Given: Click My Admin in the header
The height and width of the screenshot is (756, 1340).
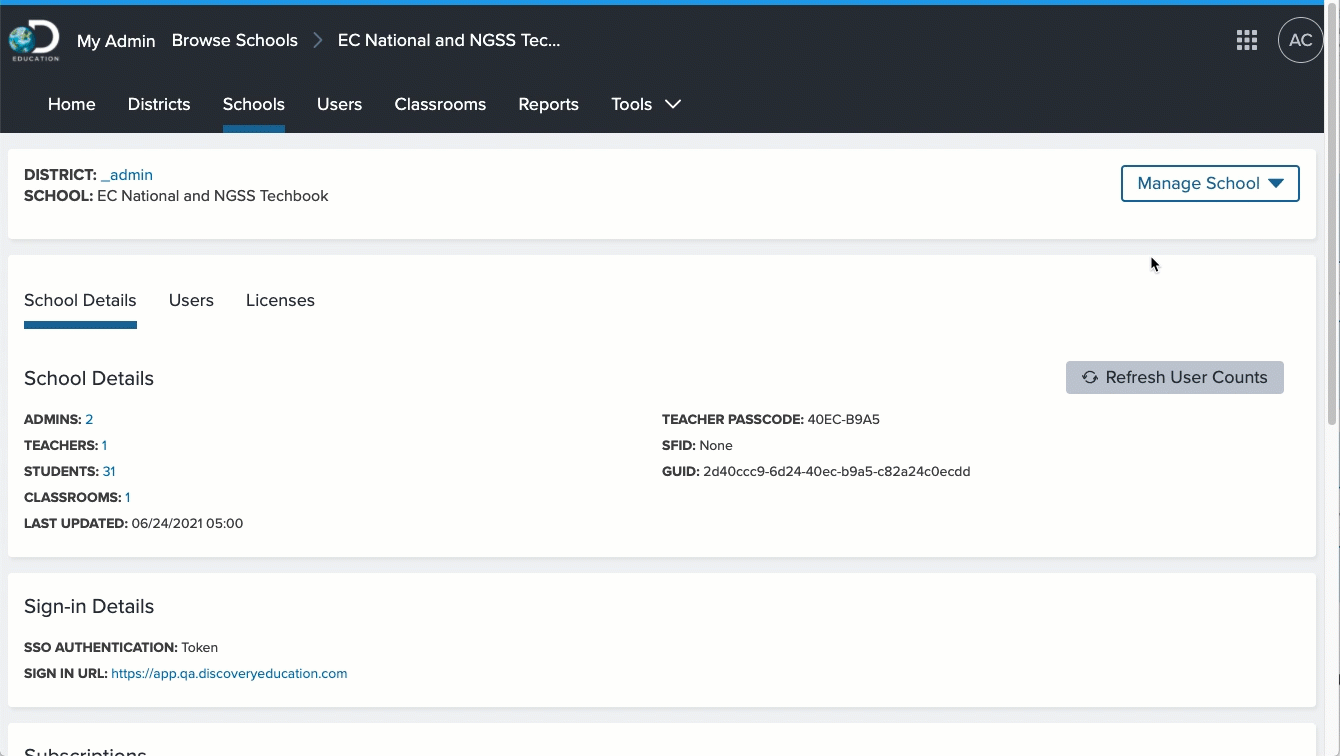Looking at the screenshot, I should (x=116, y=41).
